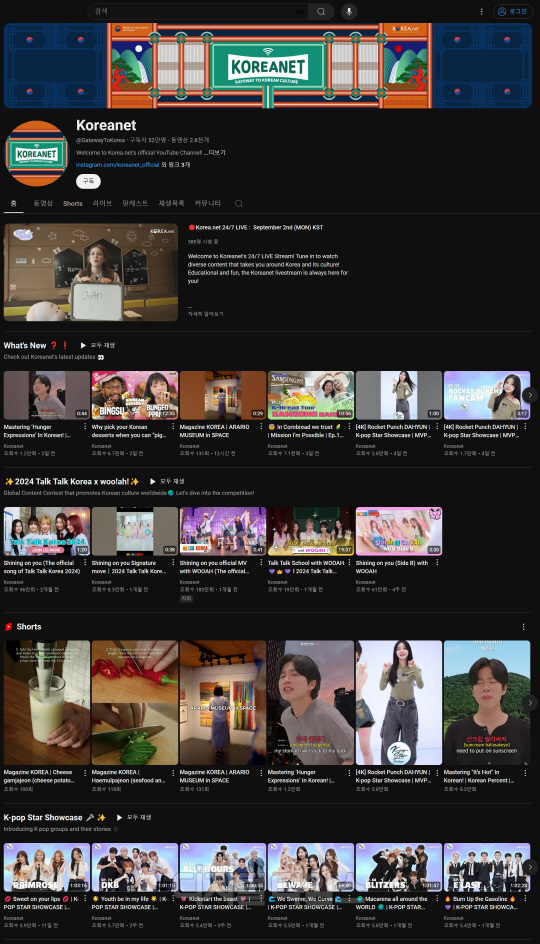The image size is (540, 944).
Task: Show next shorts arrow in Shorts row
Action: click(x=530, y=703)
